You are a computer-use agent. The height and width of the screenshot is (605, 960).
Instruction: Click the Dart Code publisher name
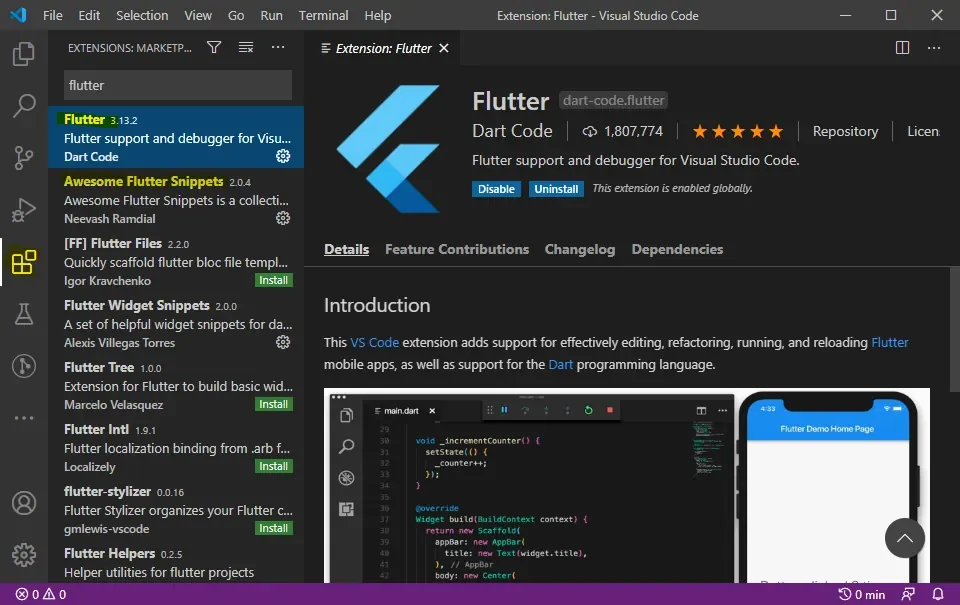(x=512, y=131)
